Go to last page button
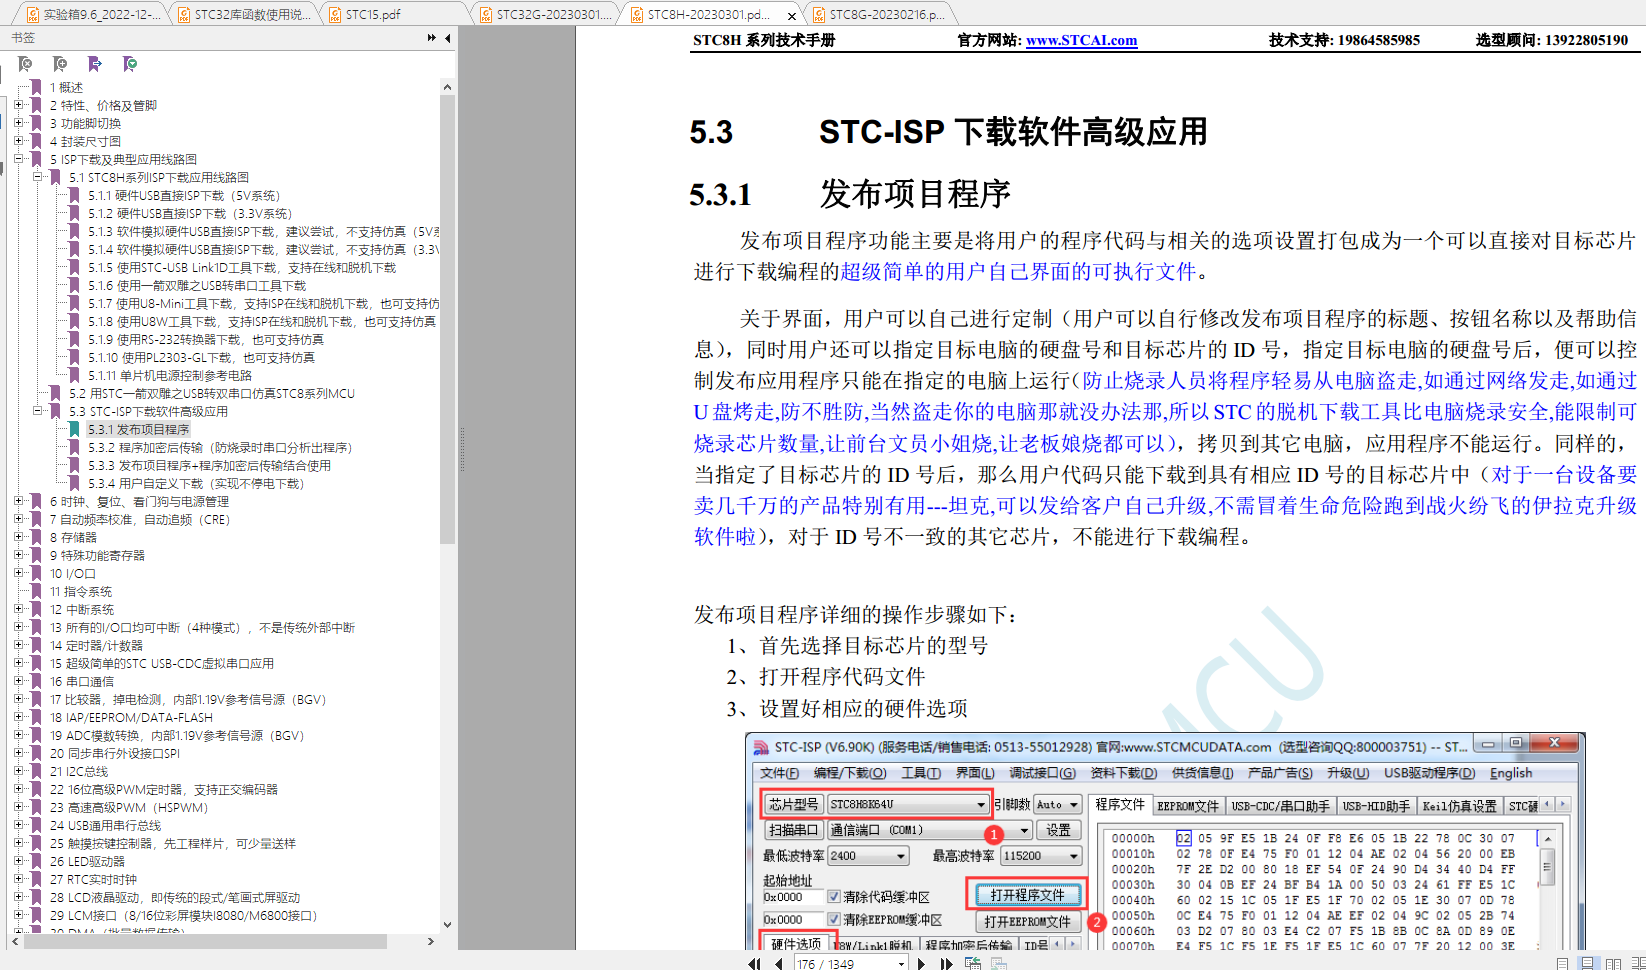 [945, 963]
